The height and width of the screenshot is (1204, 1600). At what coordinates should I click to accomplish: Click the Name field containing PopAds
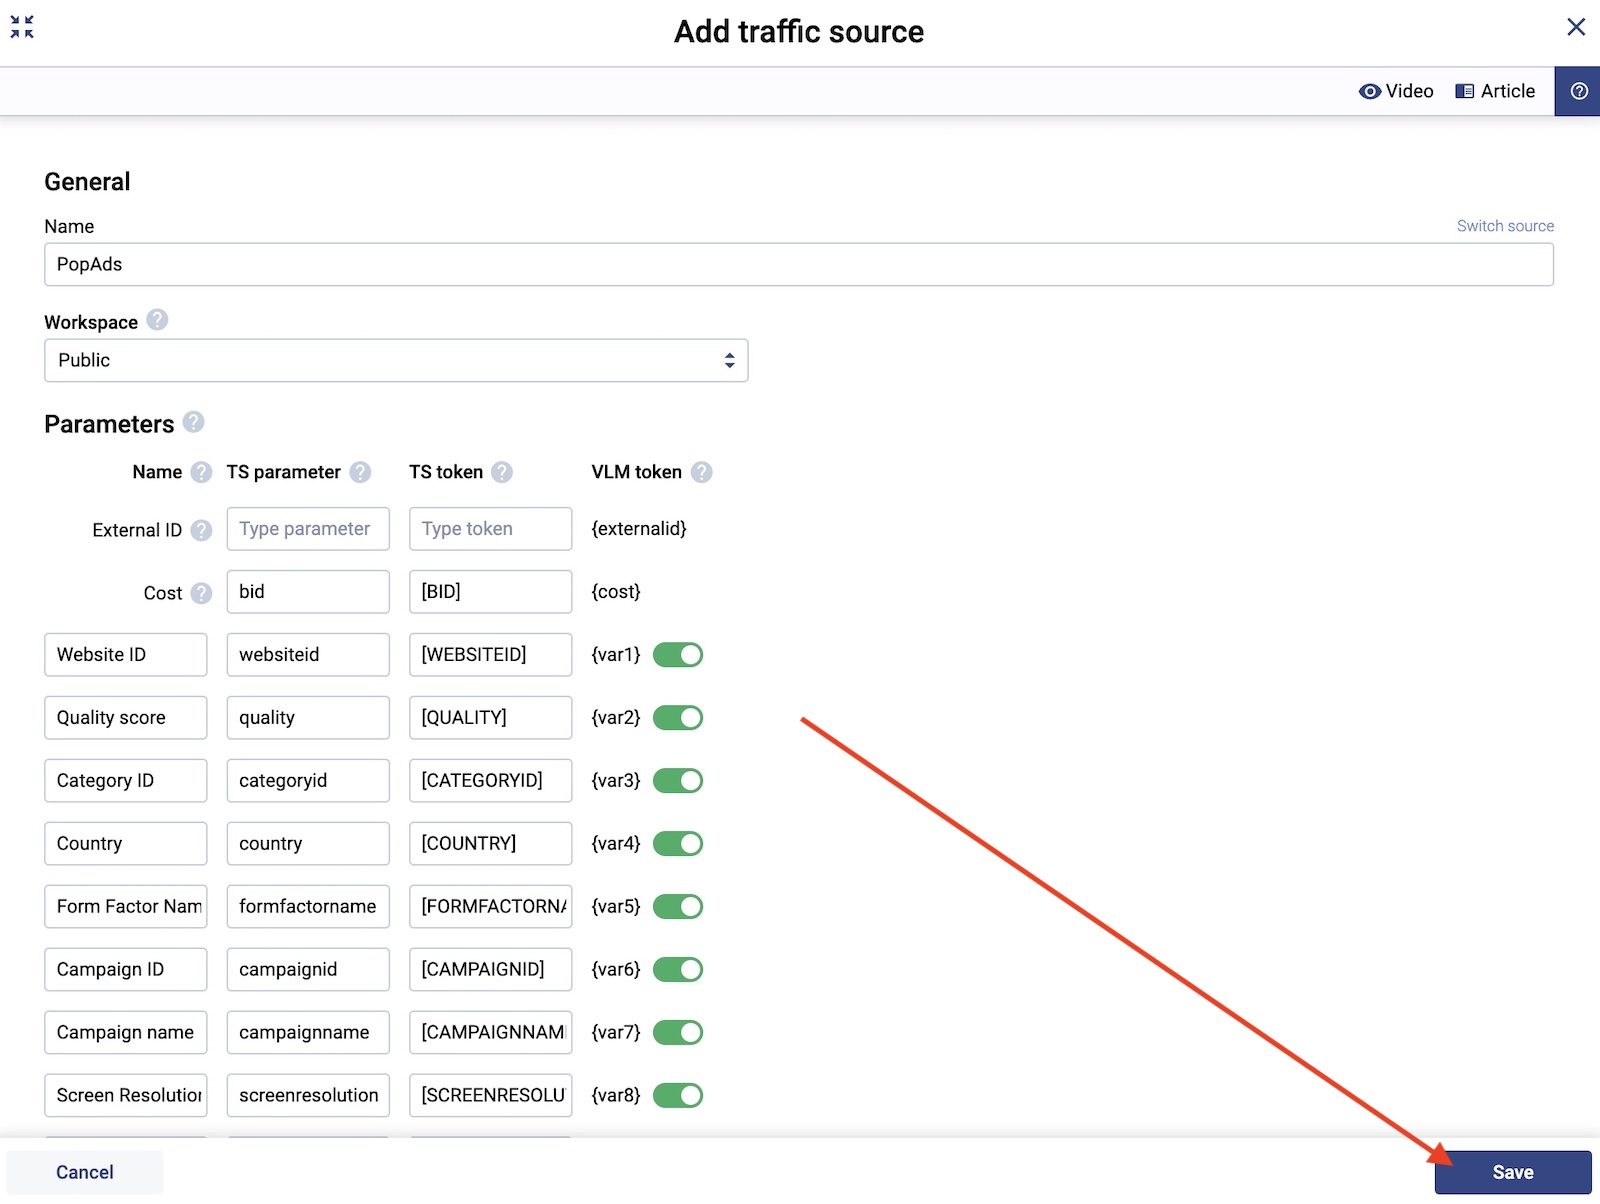tap(798, 265)
